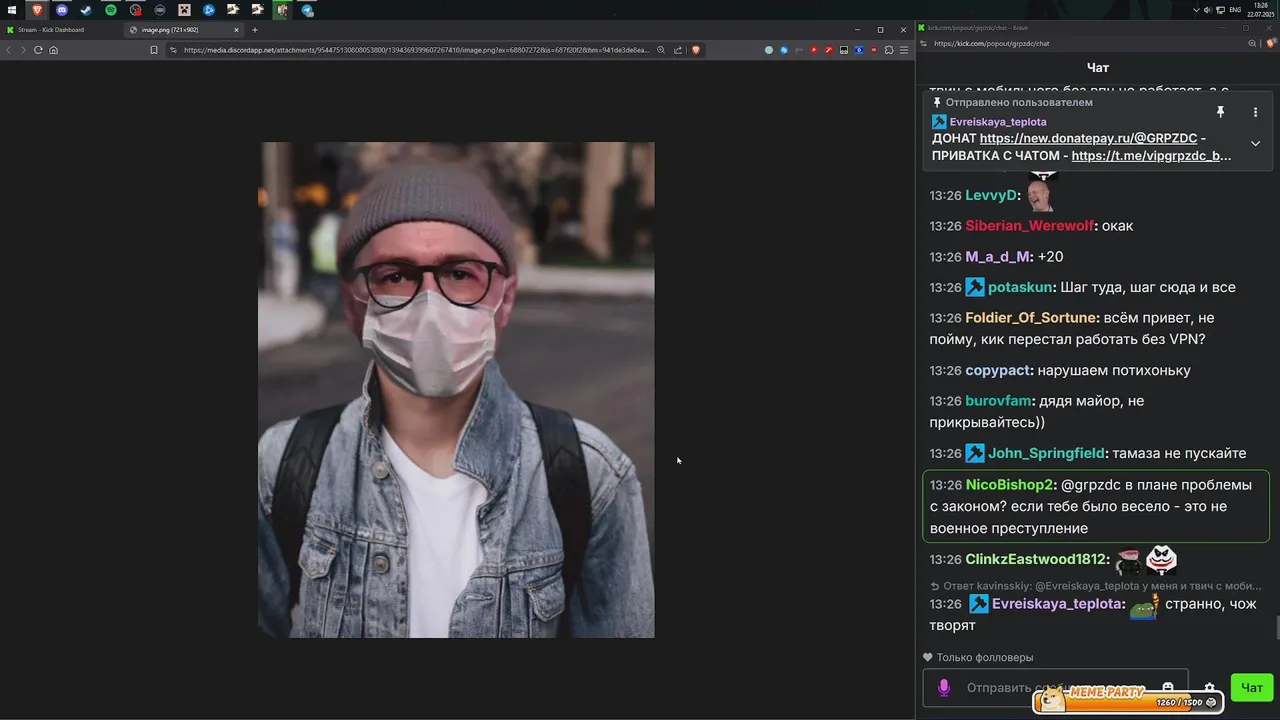Click username NicoBishop2
The width and height of the screenshot is (1280, 720).
[x=1010, y=485]
